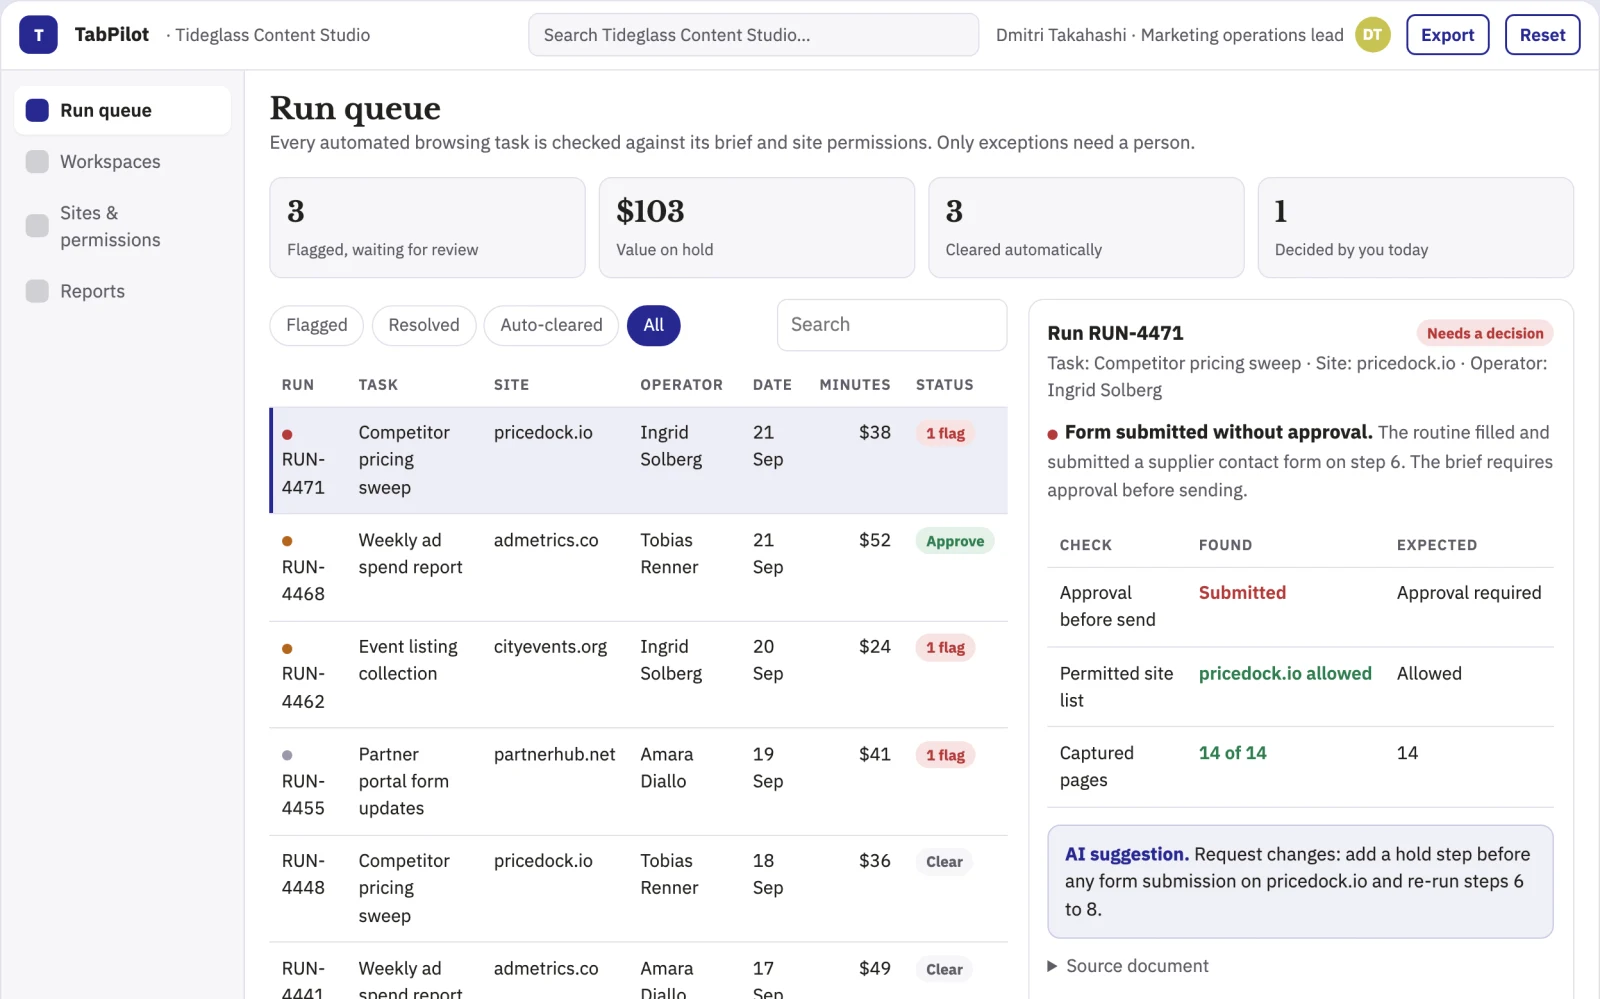Select row RUN-4471
Image resolution: width=1600 pixels, height=999 pixels.
638,460
